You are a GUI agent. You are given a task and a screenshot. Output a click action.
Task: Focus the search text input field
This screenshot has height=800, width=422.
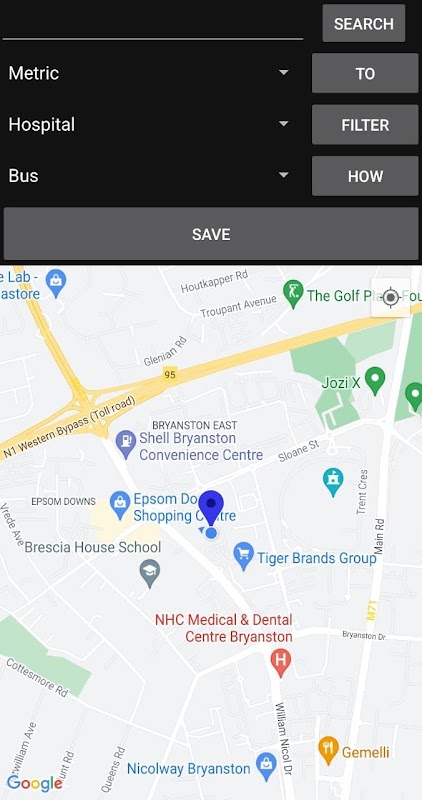click(x=153, y=23)
